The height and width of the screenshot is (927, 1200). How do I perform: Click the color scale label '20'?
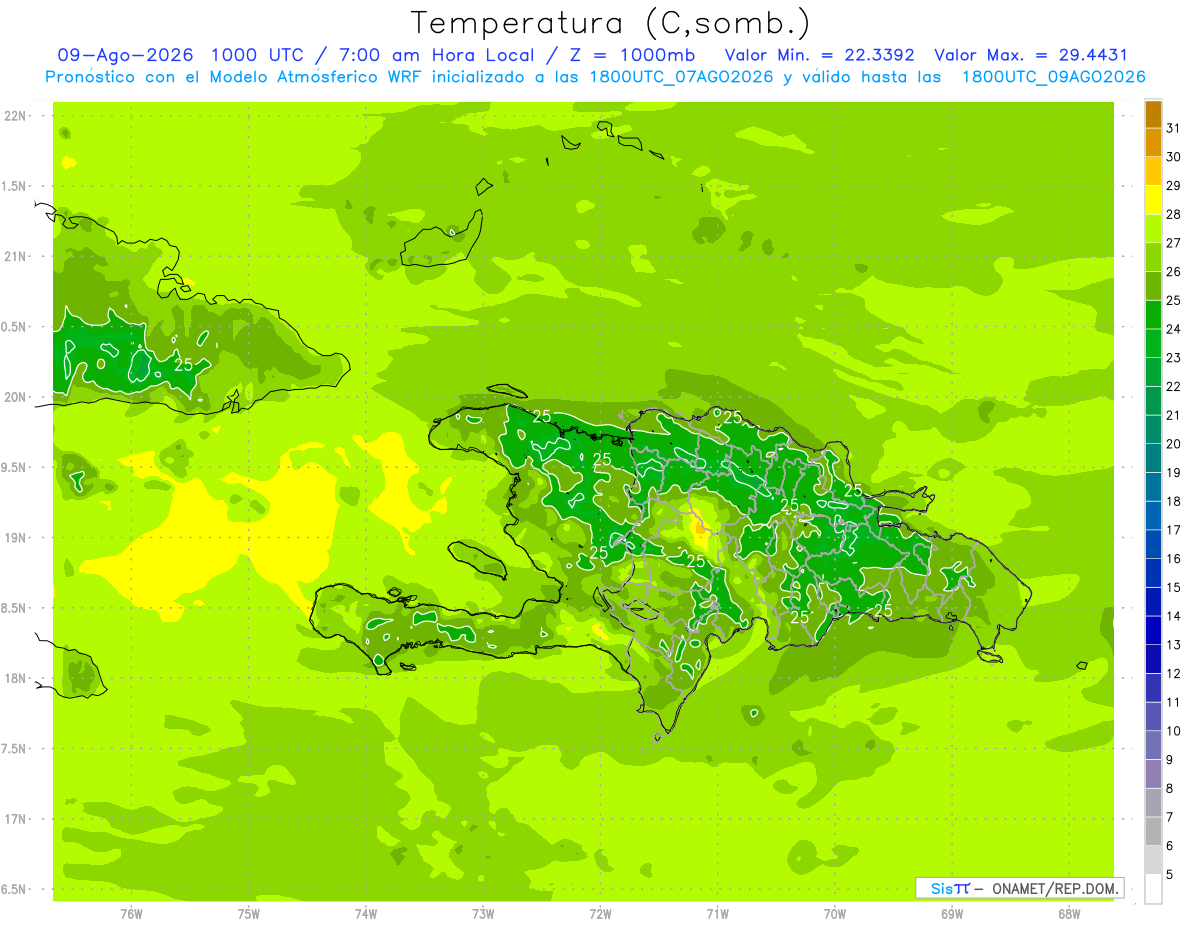(1174, 444)
